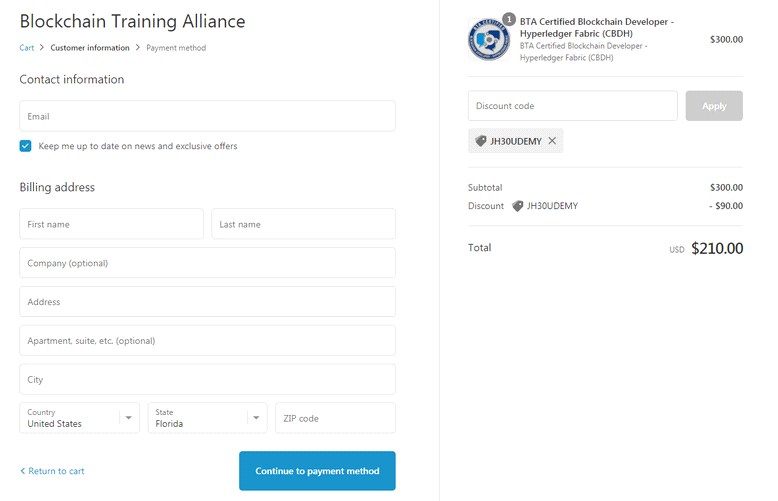Expand the State dropdown showing Florida
Image resolution: width=778 pixels, height=501 pixels.
coord(207,418)
